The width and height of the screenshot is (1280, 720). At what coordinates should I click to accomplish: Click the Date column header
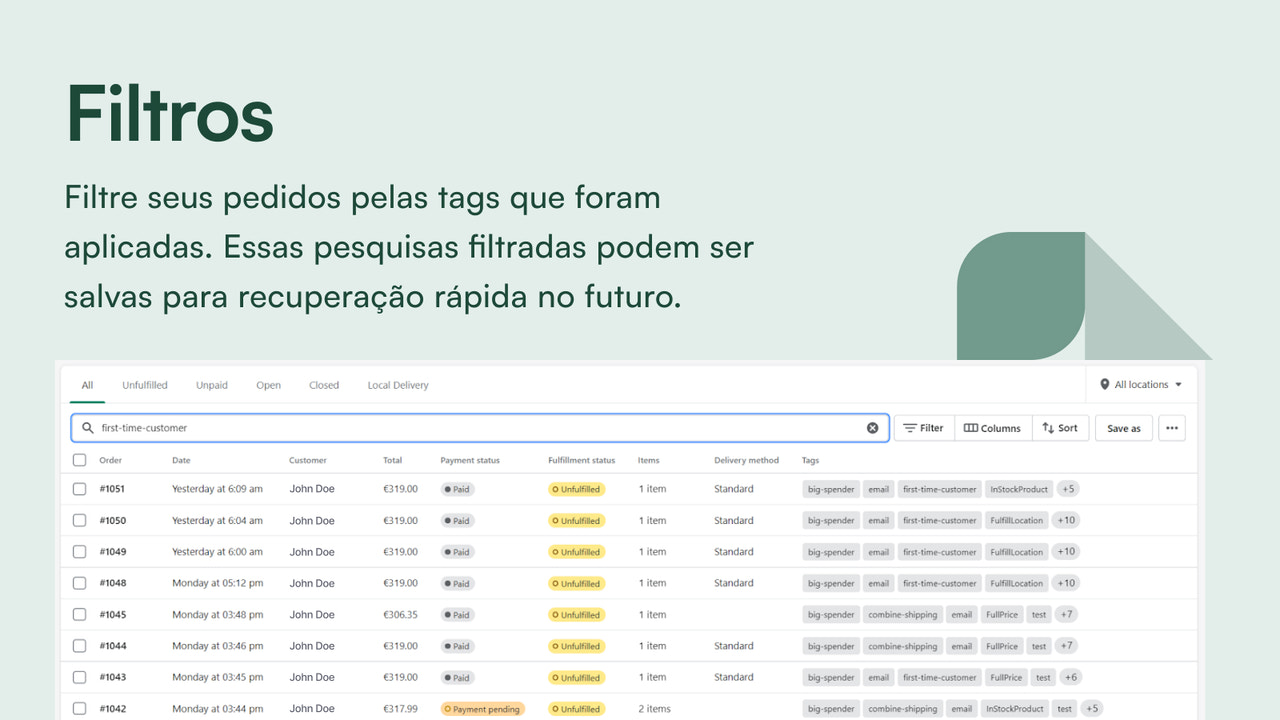coord(181,460)
